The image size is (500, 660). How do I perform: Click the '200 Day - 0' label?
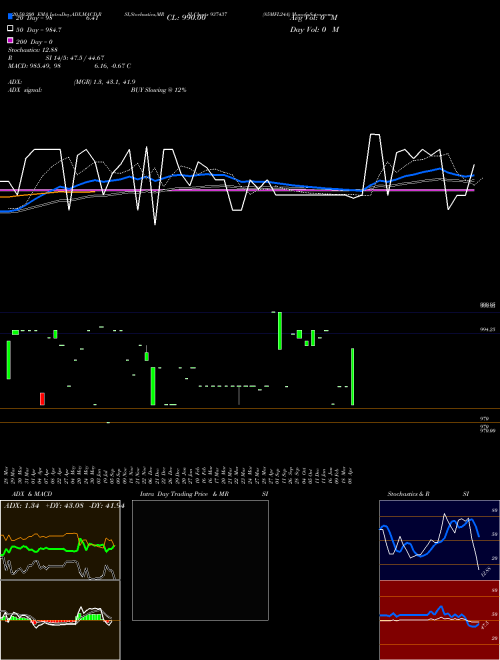(34, 42)
